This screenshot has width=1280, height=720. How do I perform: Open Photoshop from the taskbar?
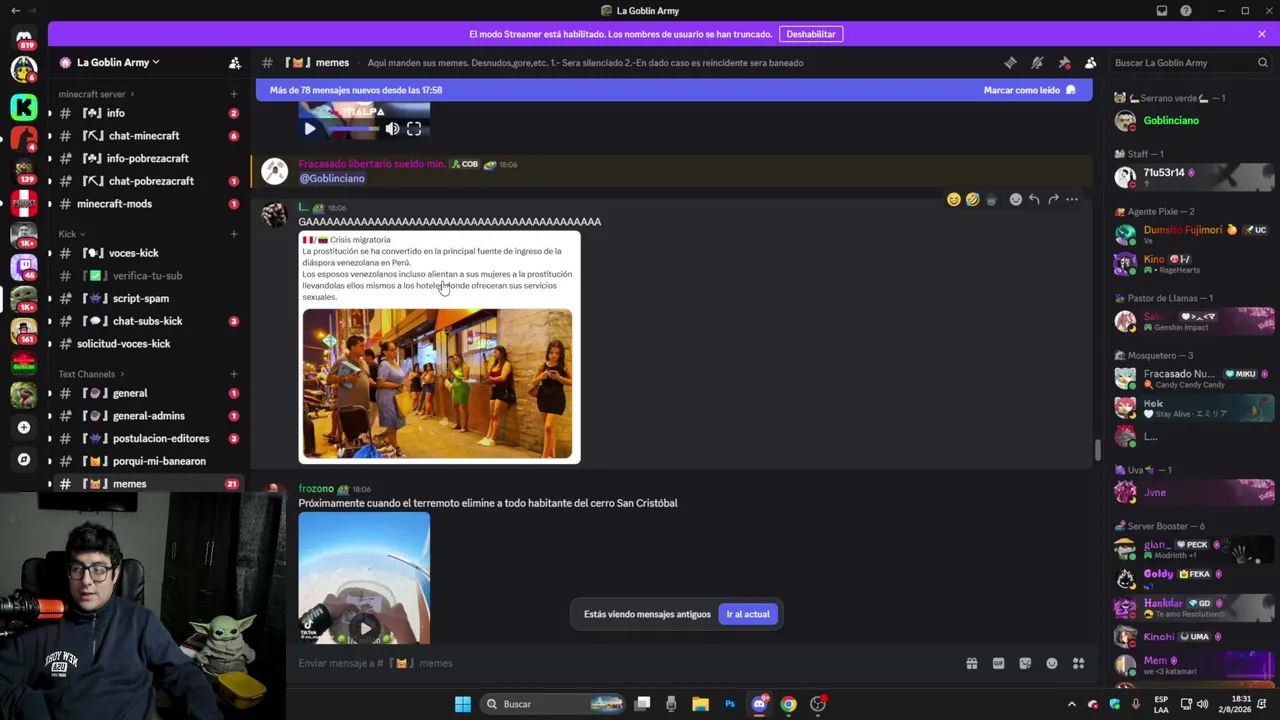tap(730, 704)
